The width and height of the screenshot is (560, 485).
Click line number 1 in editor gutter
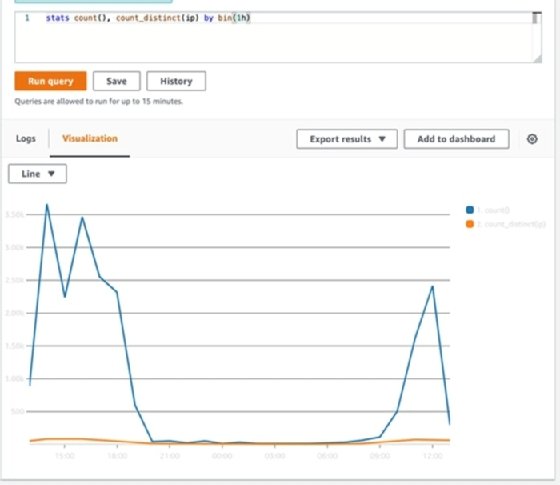tap(27, 18)
